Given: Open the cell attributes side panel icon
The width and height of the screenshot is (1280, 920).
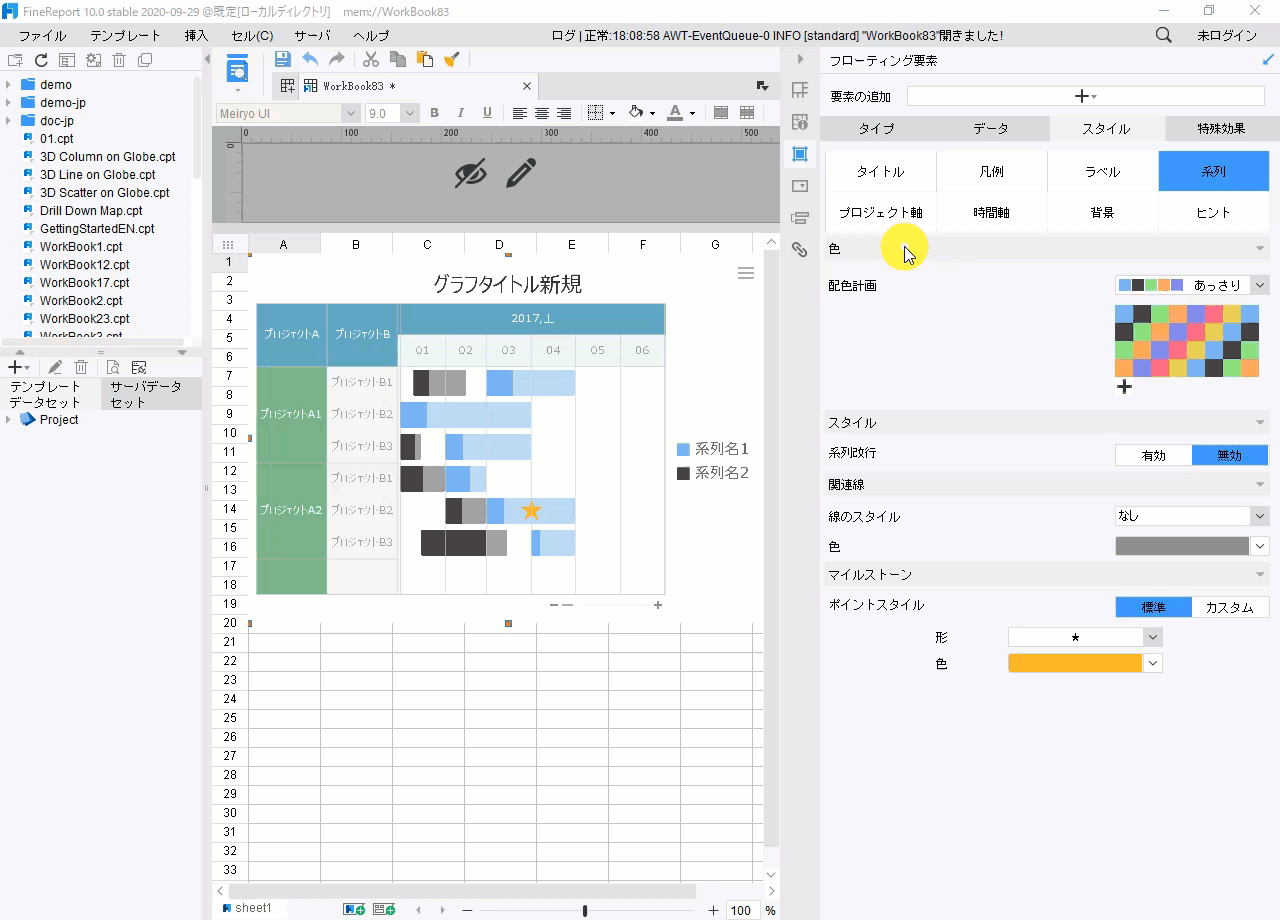Looking at the screenshot, I should click(800, 122).
